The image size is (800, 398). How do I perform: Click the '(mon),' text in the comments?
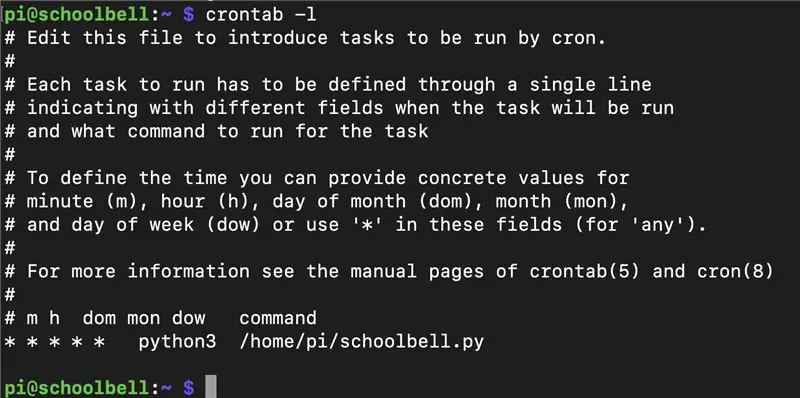click(x=595, y=201)
